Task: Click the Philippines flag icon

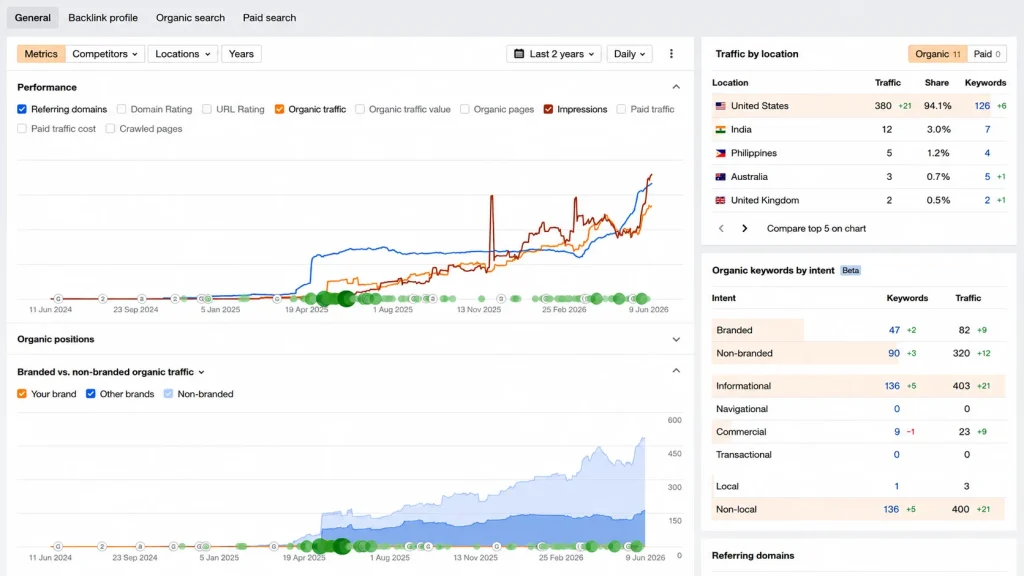Action: tap(720, 153)
